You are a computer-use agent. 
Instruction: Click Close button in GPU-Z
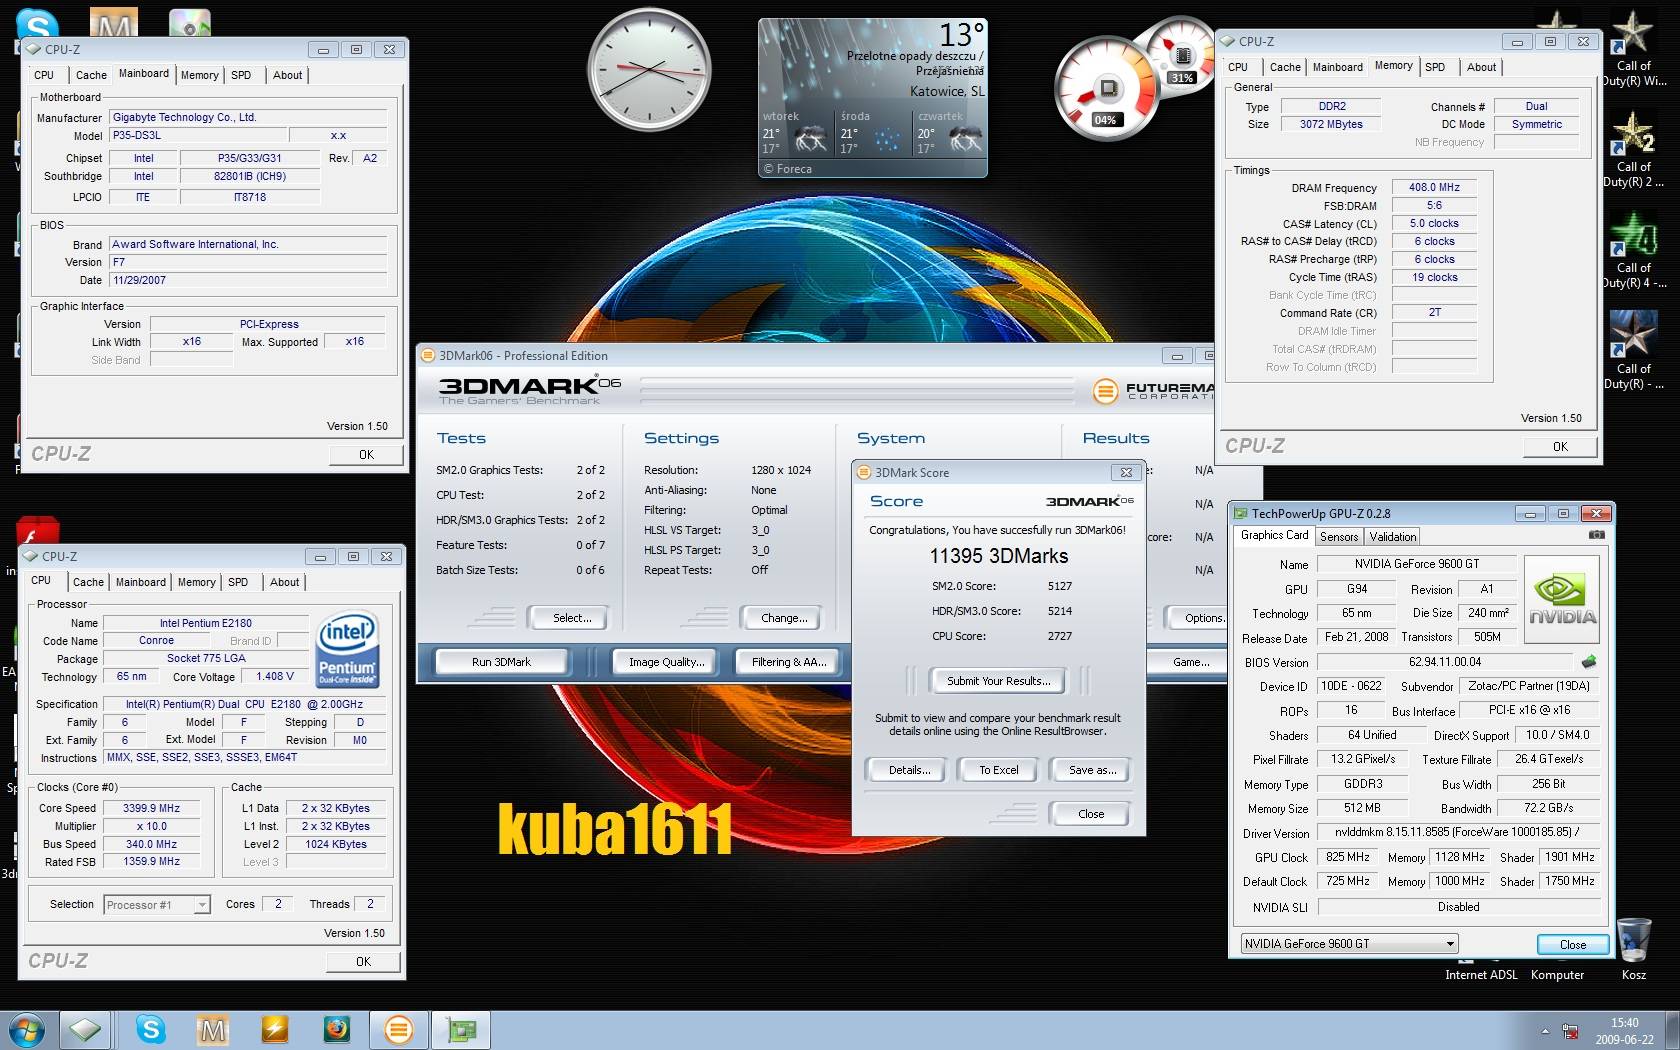coord(1572,944)
